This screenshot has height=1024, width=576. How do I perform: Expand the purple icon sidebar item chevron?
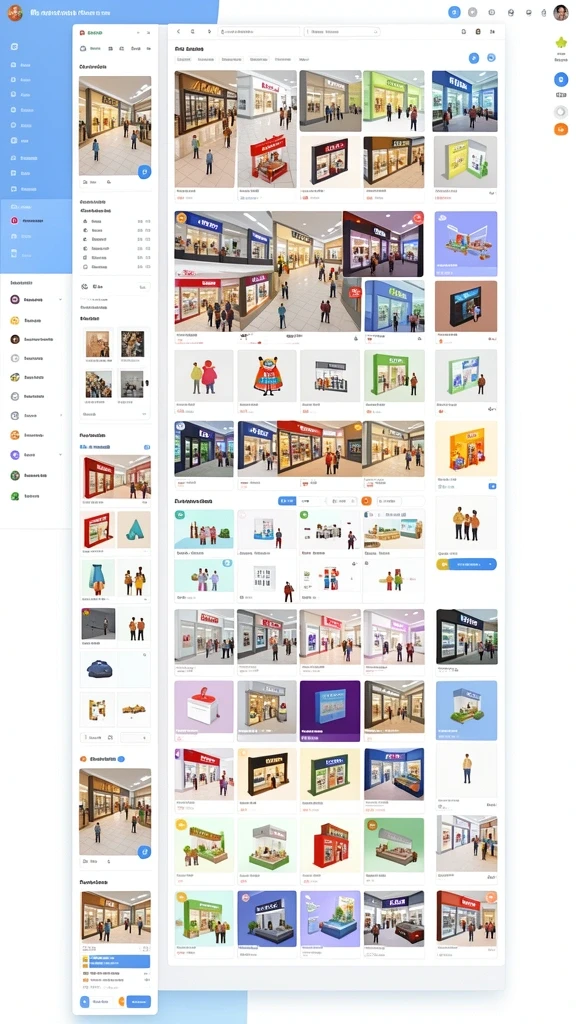[x=61, y=455]
